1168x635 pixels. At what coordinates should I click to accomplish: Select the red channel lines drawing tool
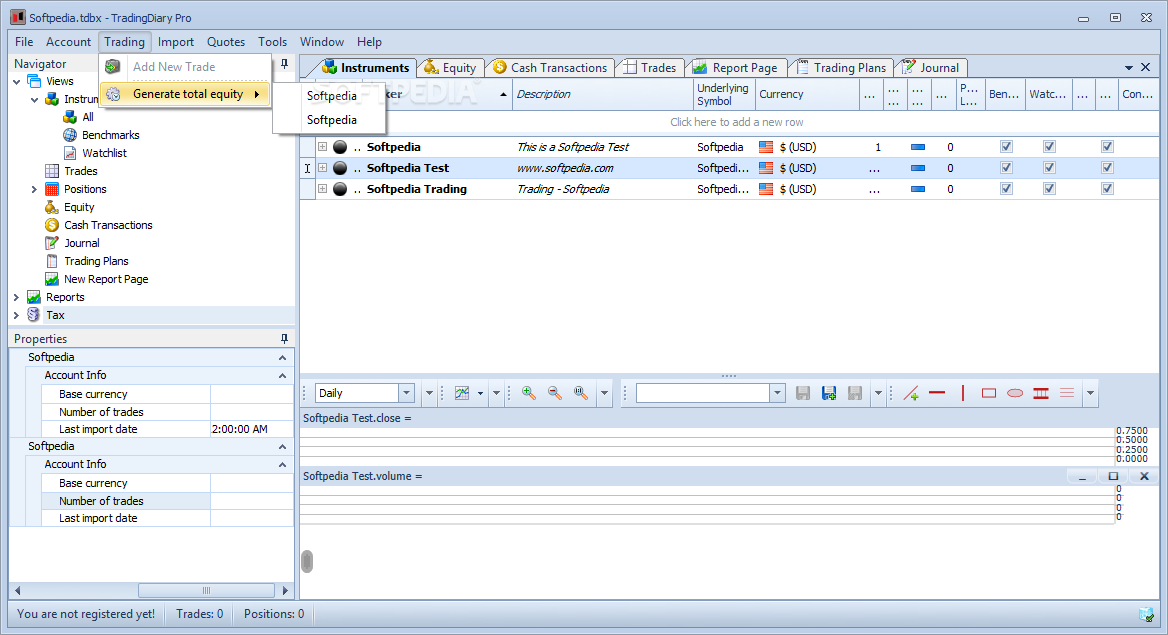[1041, 393]
